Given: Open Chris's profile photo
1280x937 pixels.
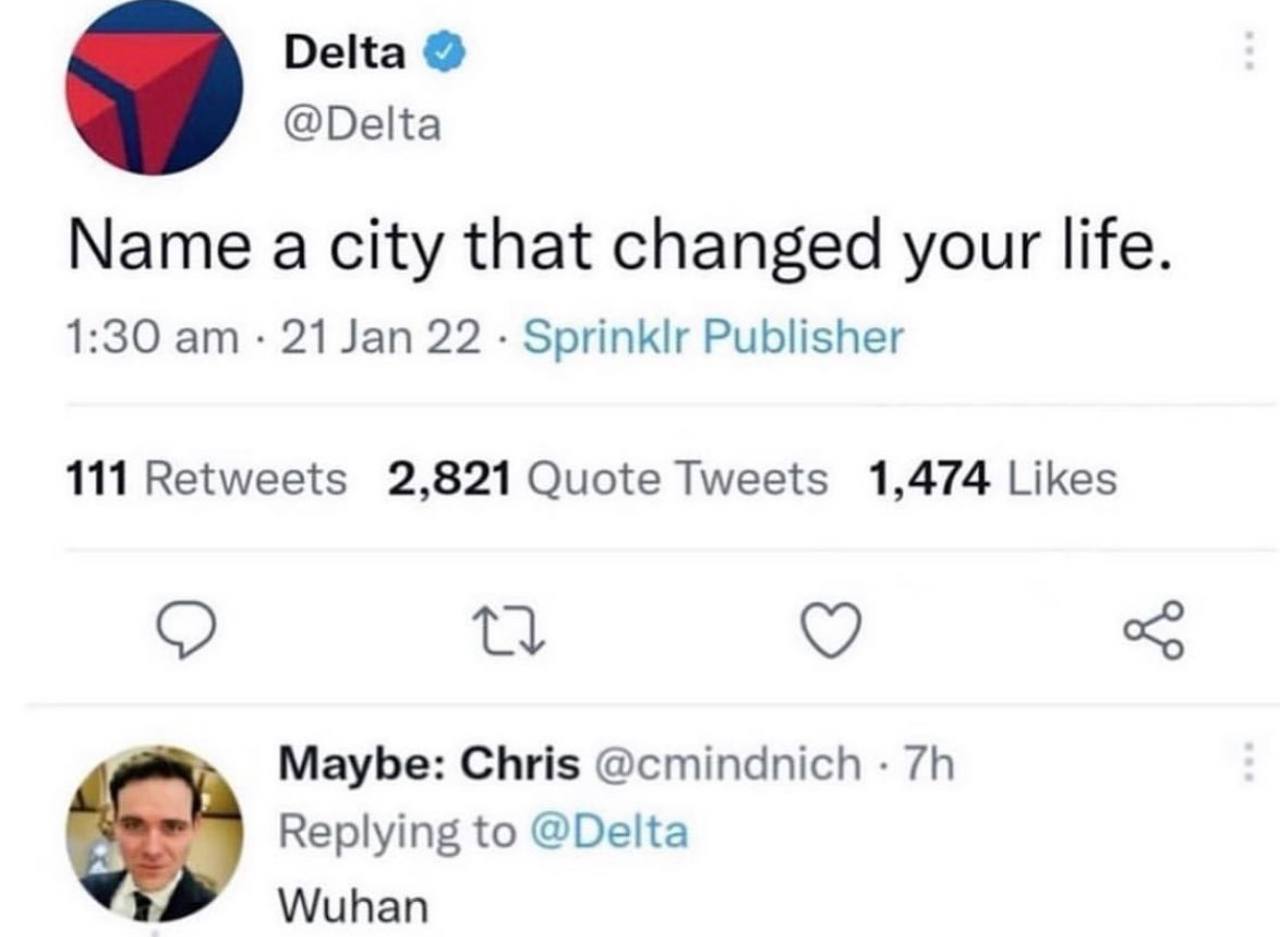Looking at the screenshot, I should [154, 833].
